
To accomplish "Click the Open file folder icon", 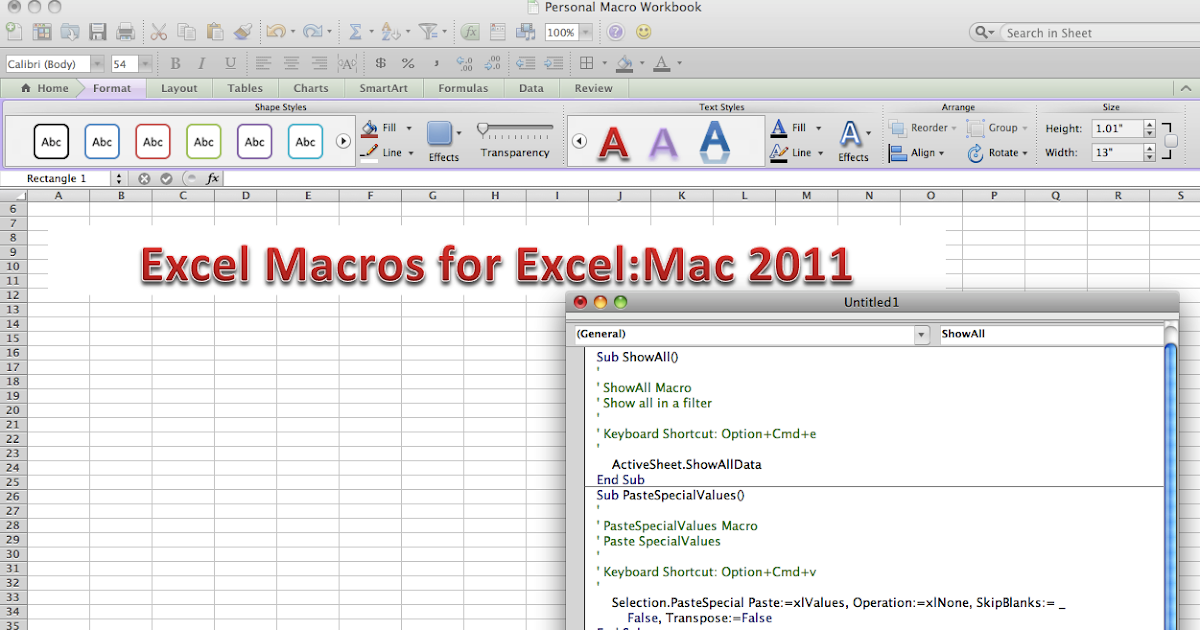I will [69, 32].
